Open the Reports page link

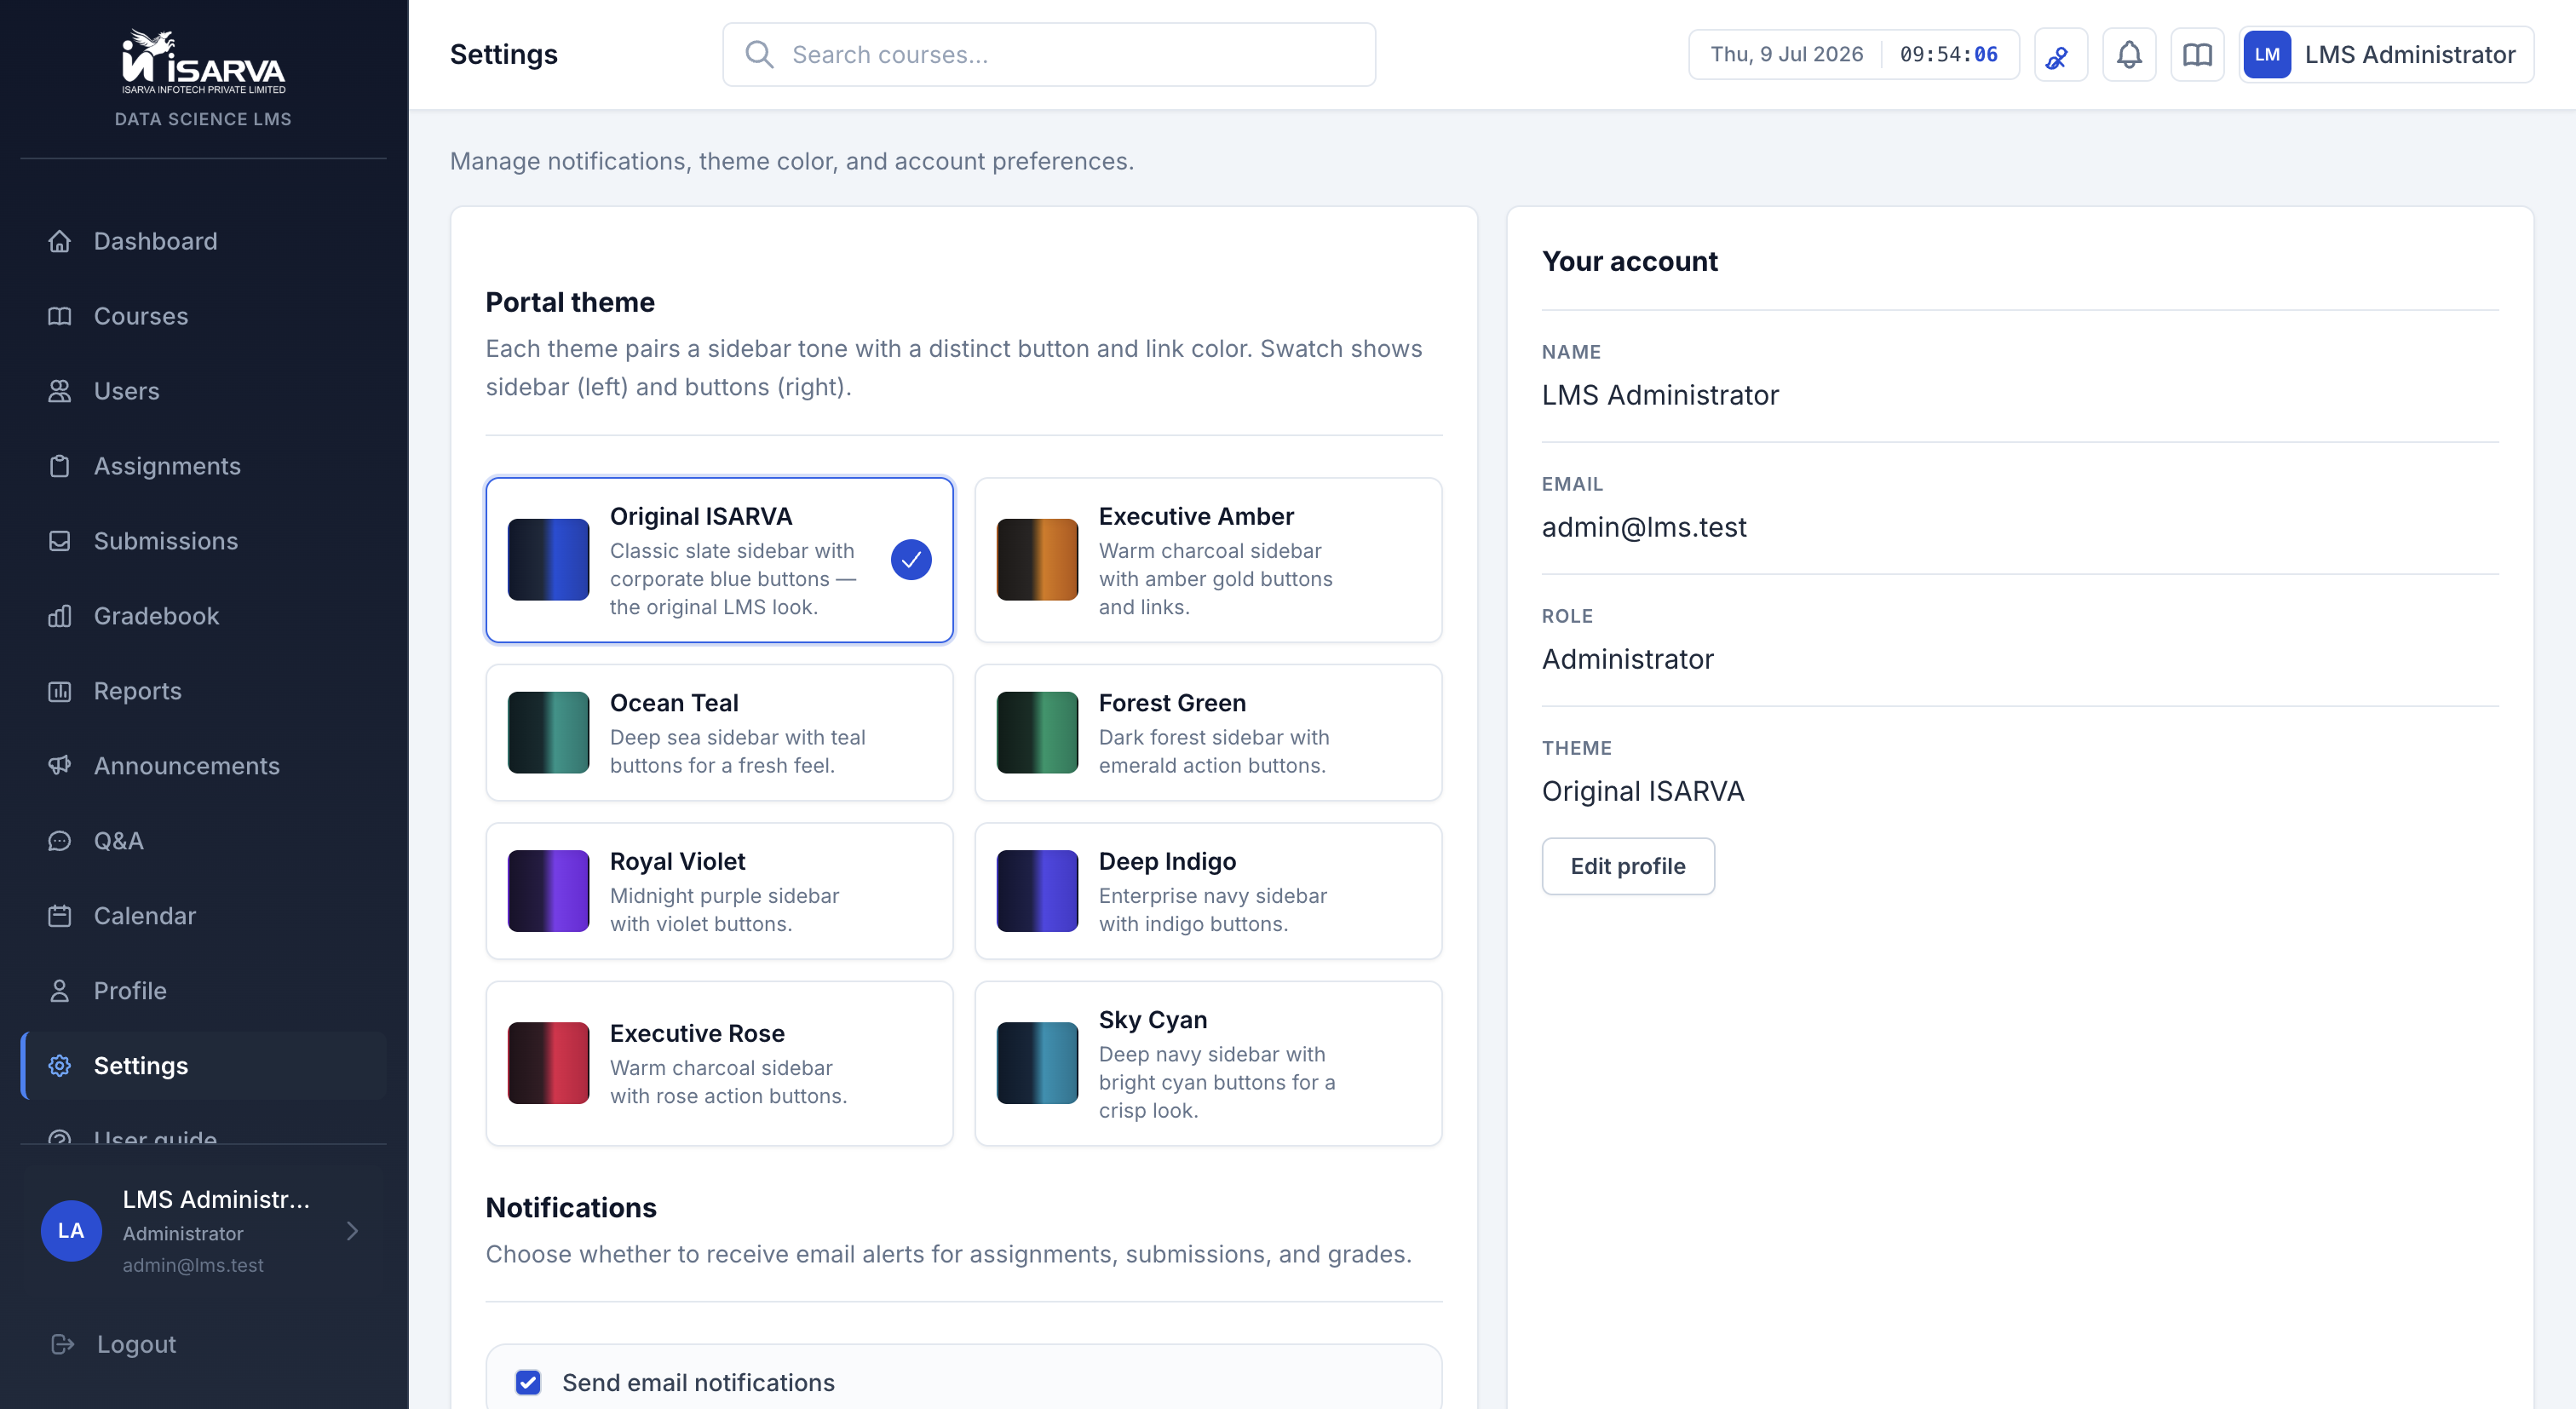203,691
